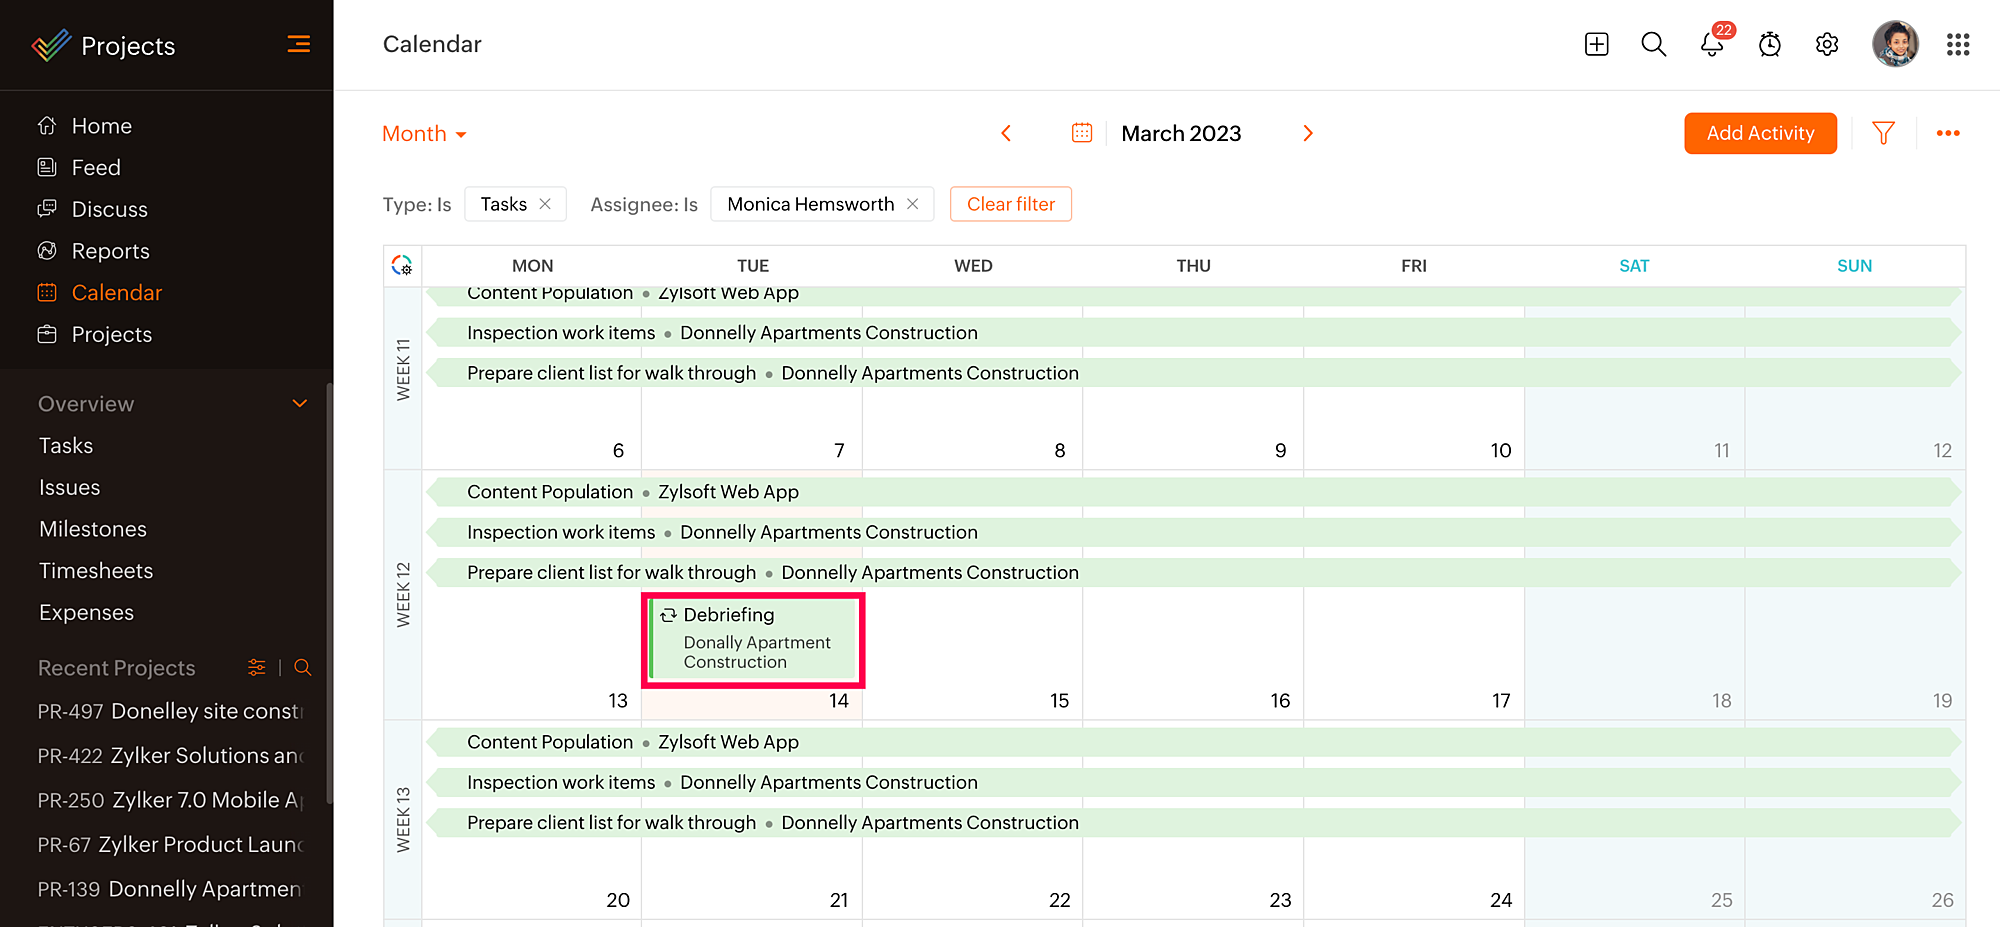Click the WEEK 12 row label
Viewport: 2000px width, 927px height.
click(x=403, y=595)
